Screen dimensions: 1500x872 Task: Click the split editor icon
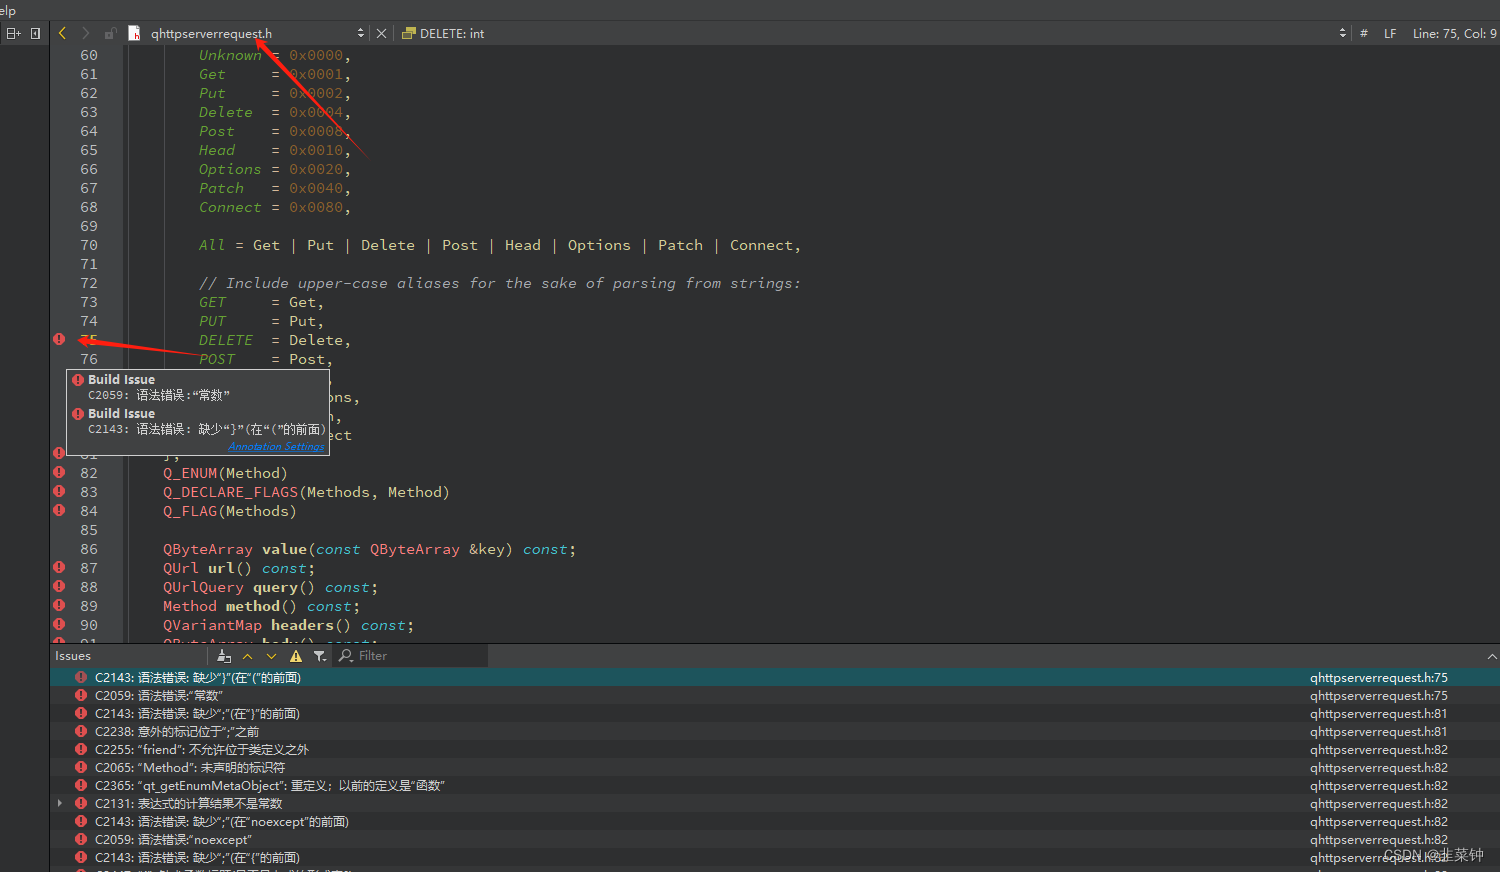click(13, 33)
